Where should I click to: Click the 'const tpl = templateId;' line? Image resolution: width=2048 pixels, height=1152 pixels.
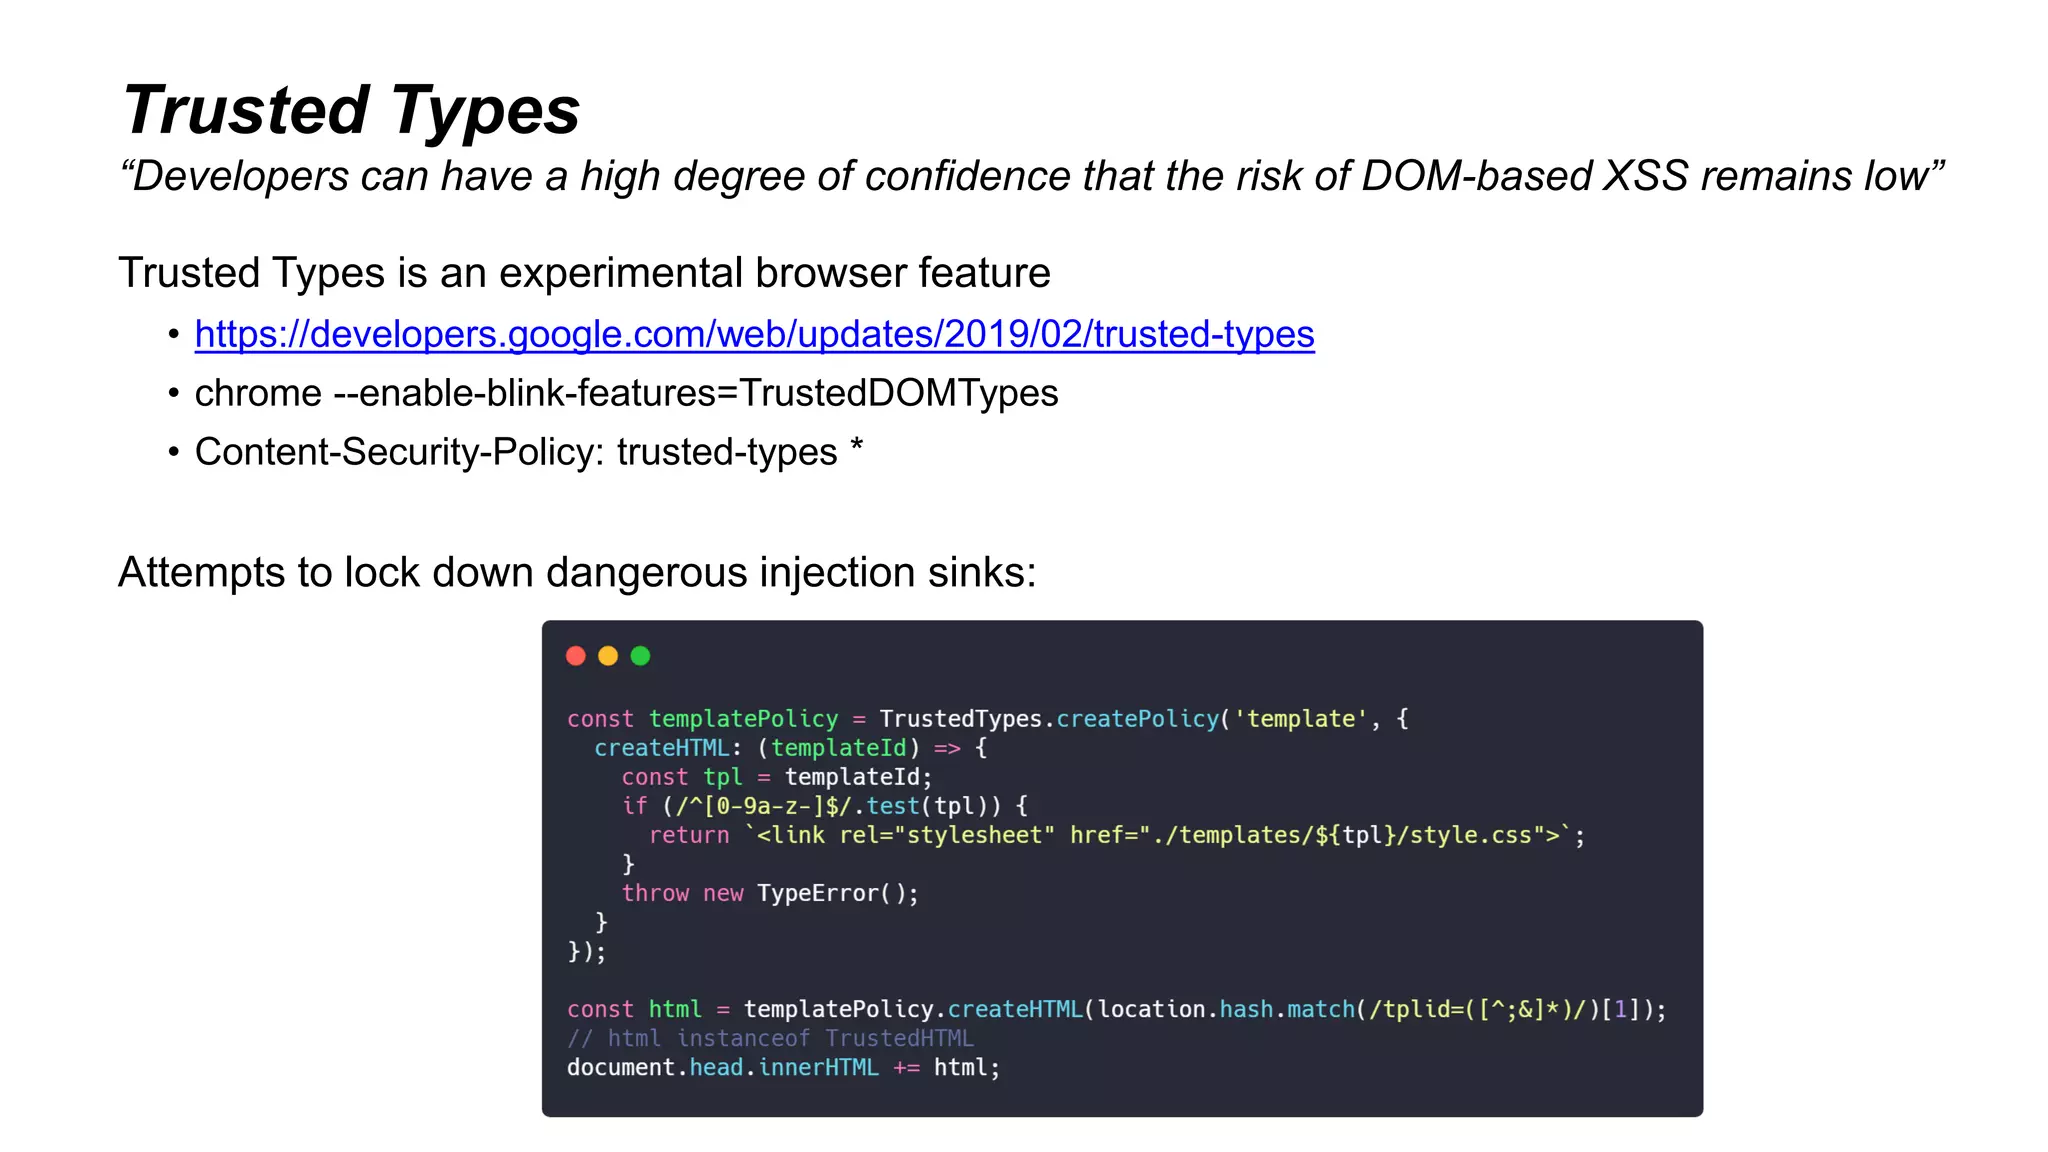pos(777,777)
